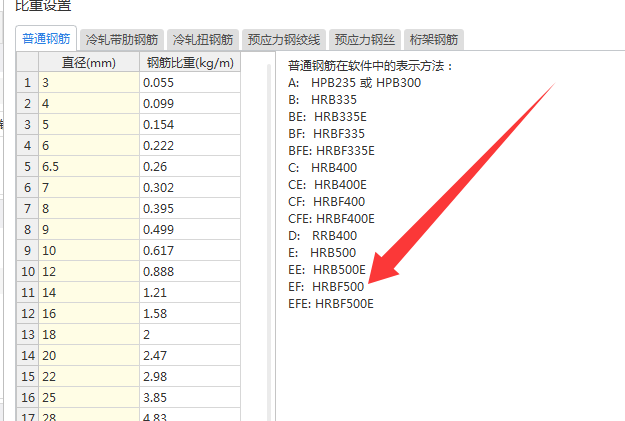Click the B: HRB335 line
This screenshot has height=421, width=625.
322,100
